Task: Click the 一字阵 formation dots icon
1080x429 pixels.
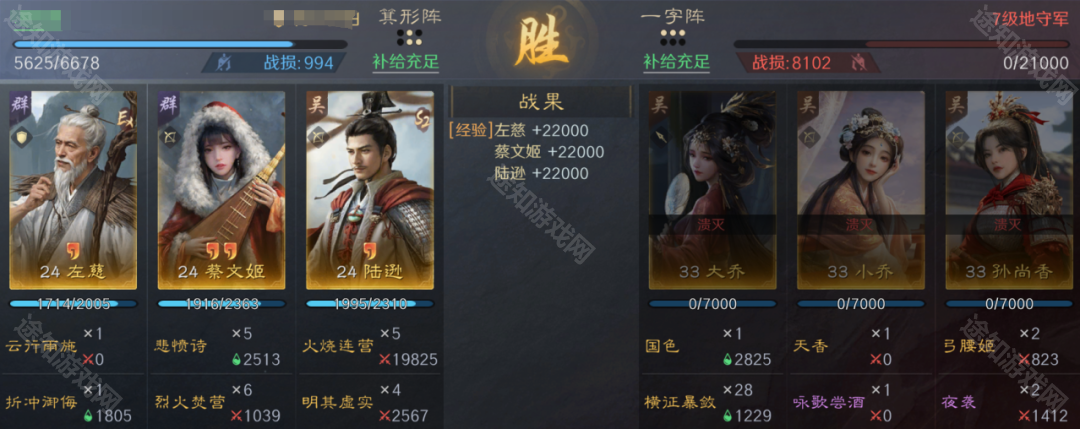Action: coord(674,36)
